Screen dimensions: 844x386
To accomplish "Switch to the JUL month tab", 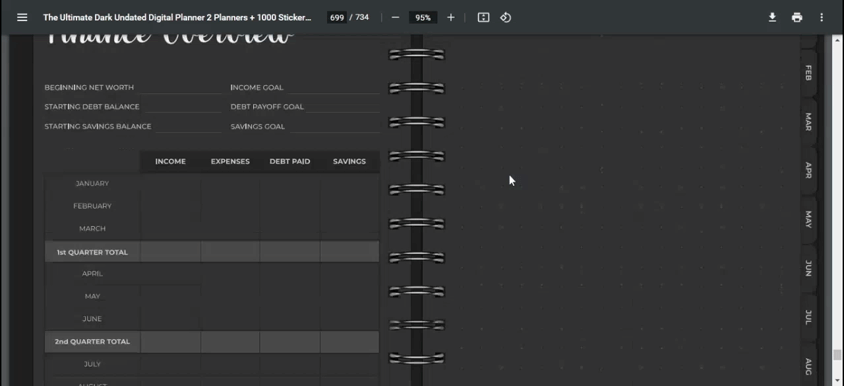I will click(808, 317).
